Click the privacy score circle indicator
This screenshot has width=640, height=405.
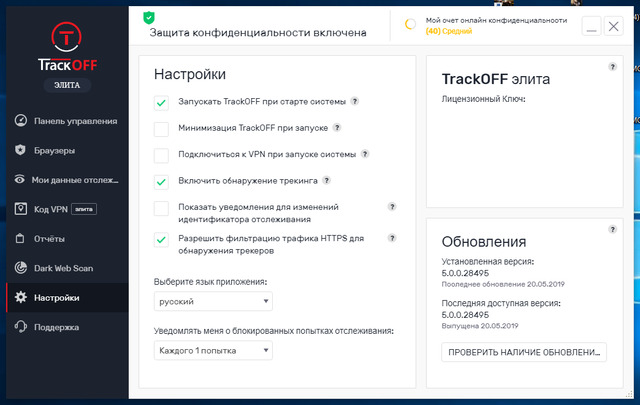[410, 24]
